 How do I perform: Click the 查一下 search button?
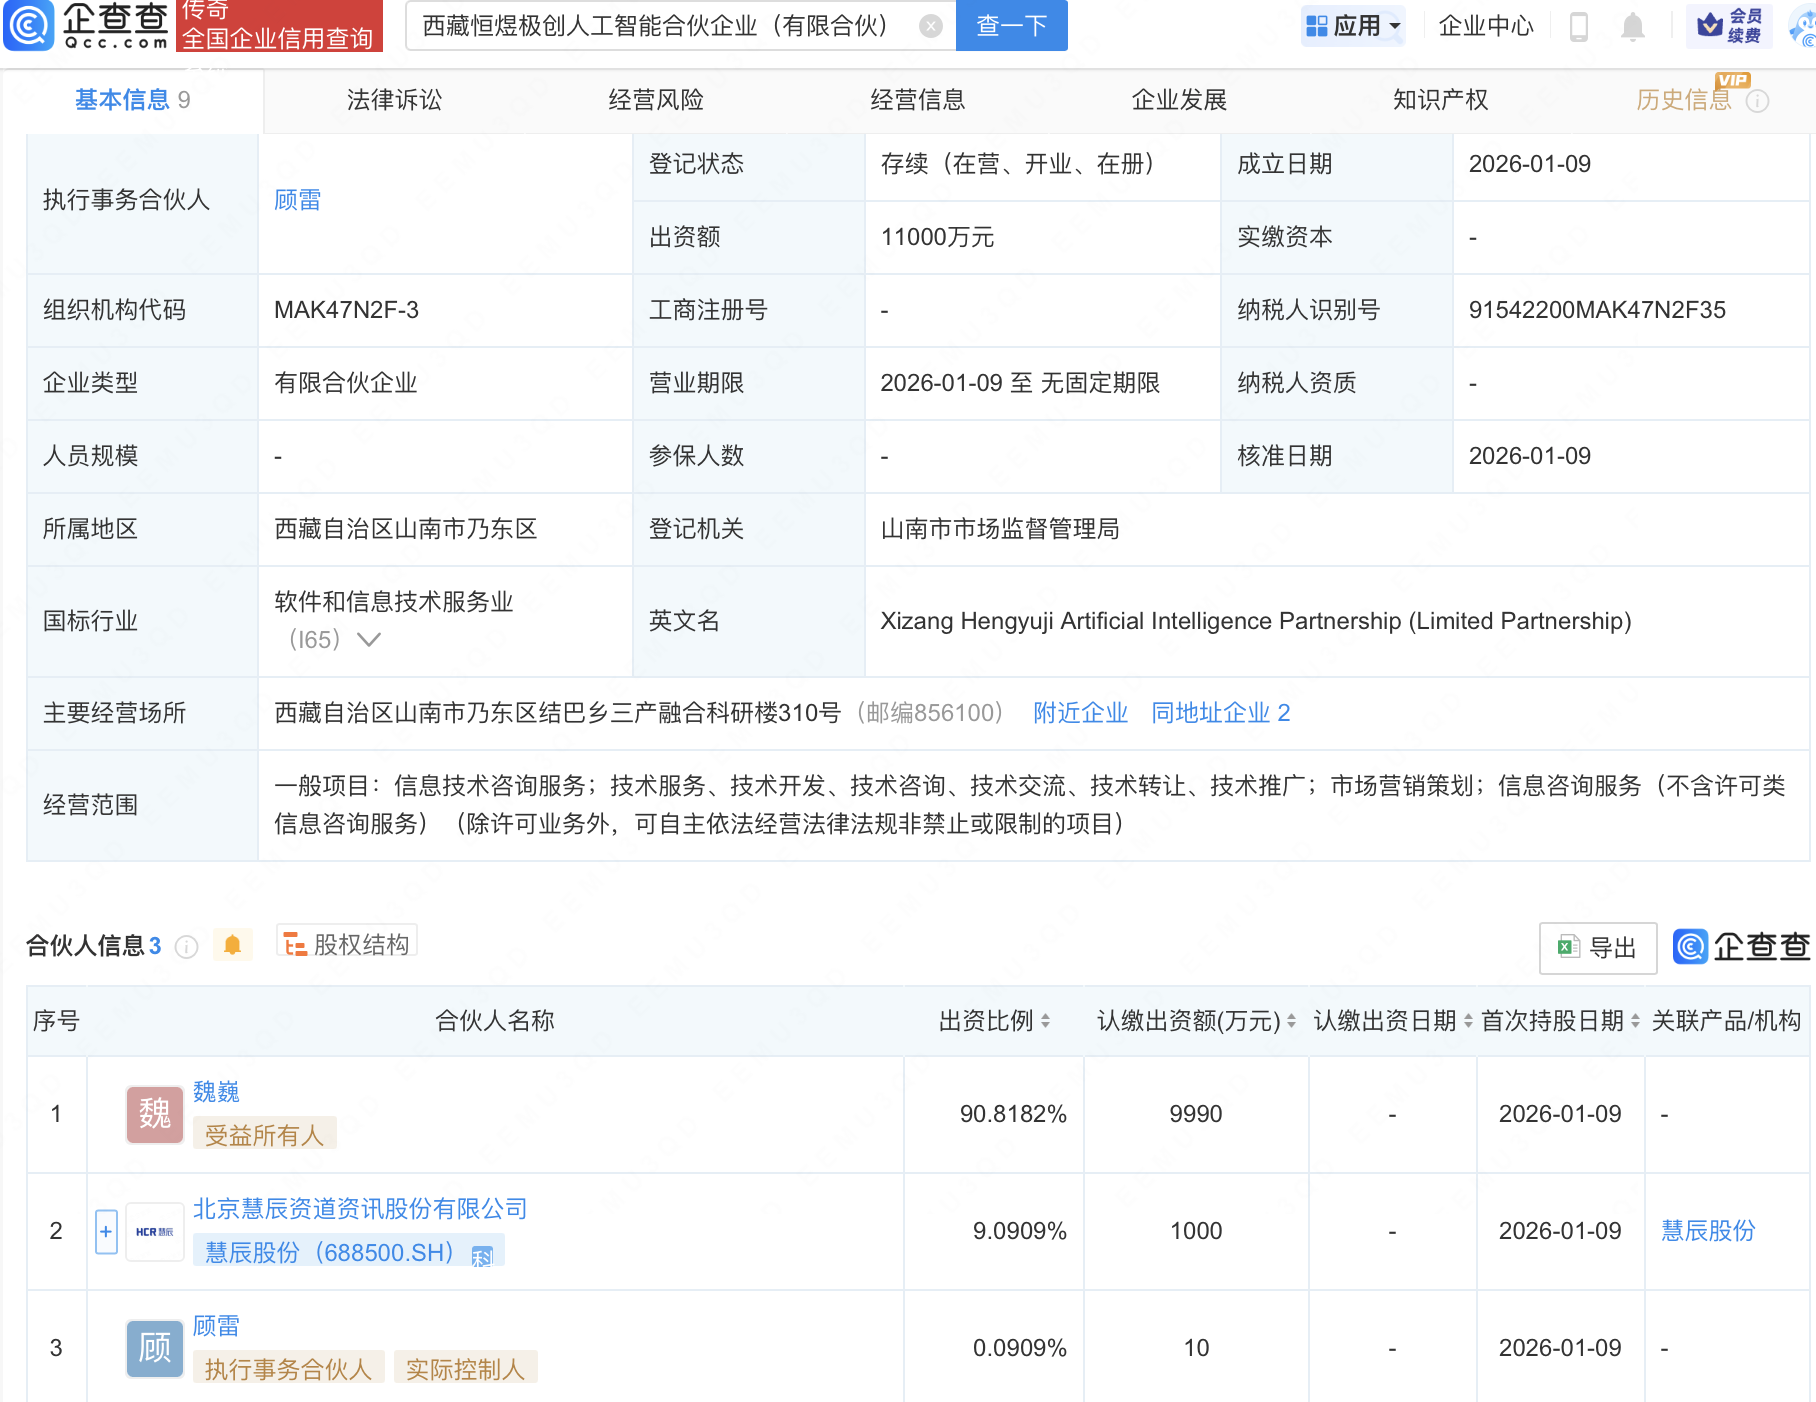tap(1010, 26)
